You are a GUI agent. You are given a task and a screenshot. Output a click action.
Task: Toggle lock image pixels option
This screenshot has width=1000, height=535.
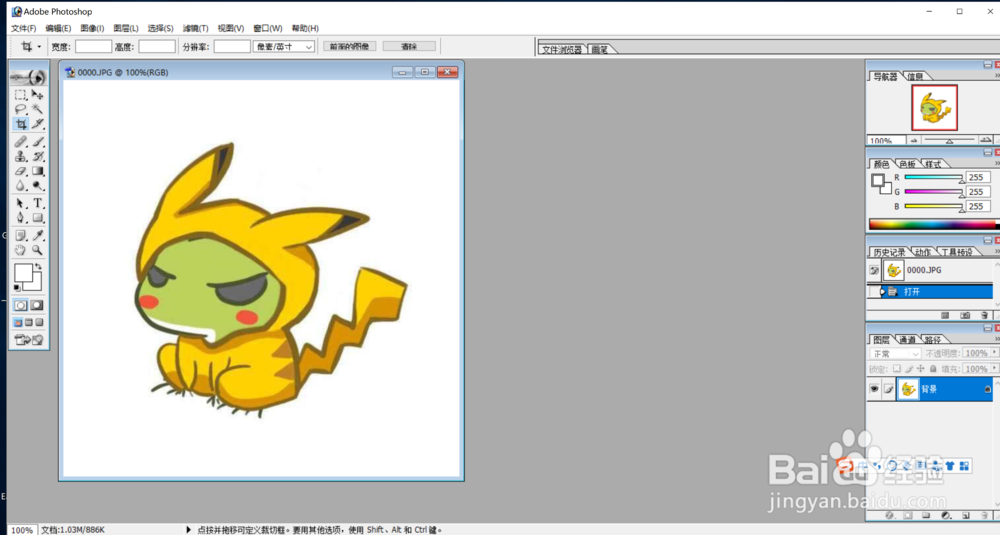pos(909,369)
